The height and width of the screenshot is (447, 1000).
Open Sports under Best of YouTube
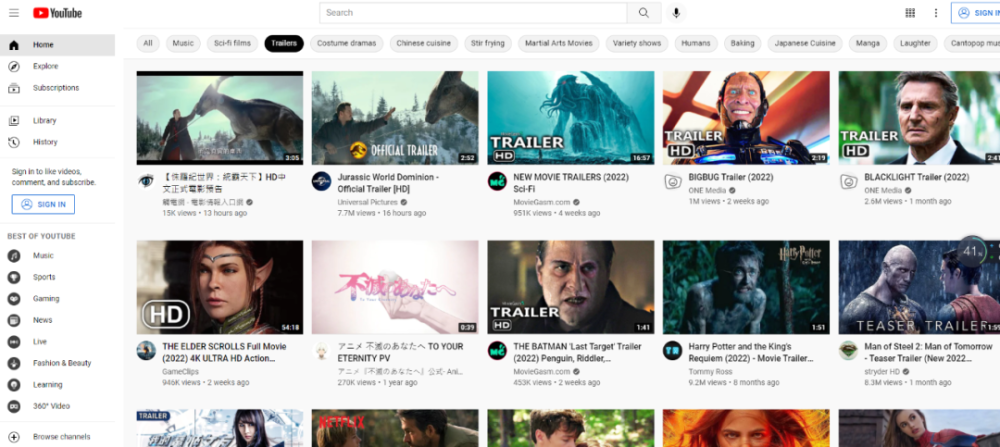pos(57,277)
